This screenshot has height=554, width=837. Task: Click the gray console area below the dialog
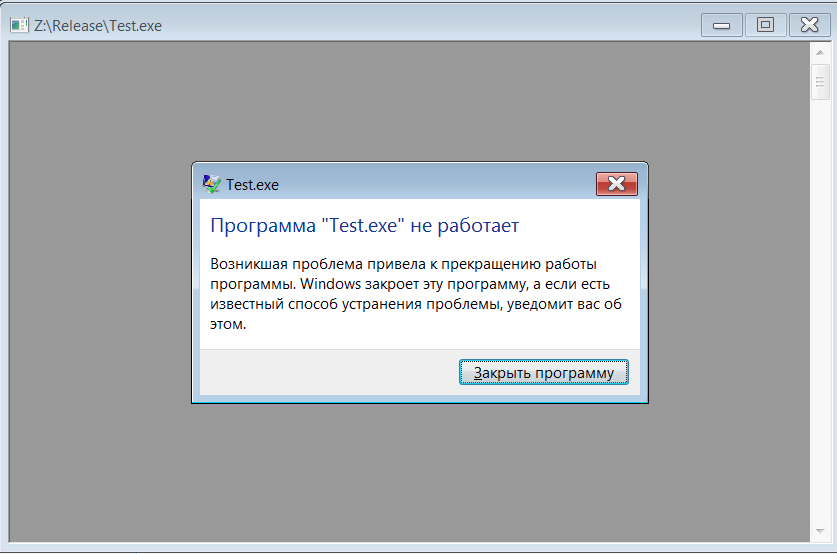(x=410, y=472)
